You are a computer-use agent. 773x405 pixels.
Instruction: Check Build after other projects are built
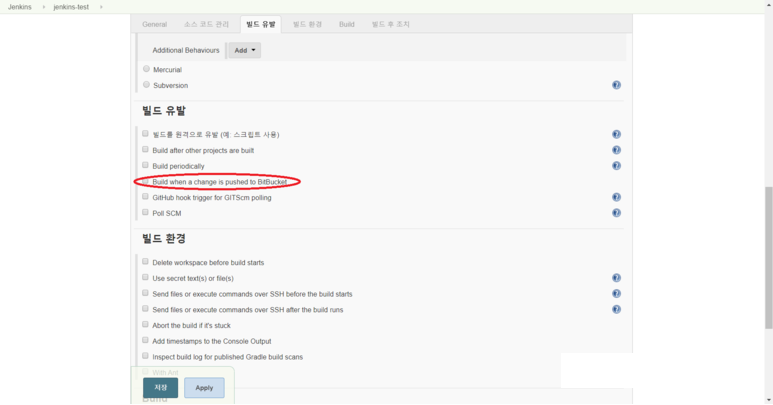[x=145, y=149]
